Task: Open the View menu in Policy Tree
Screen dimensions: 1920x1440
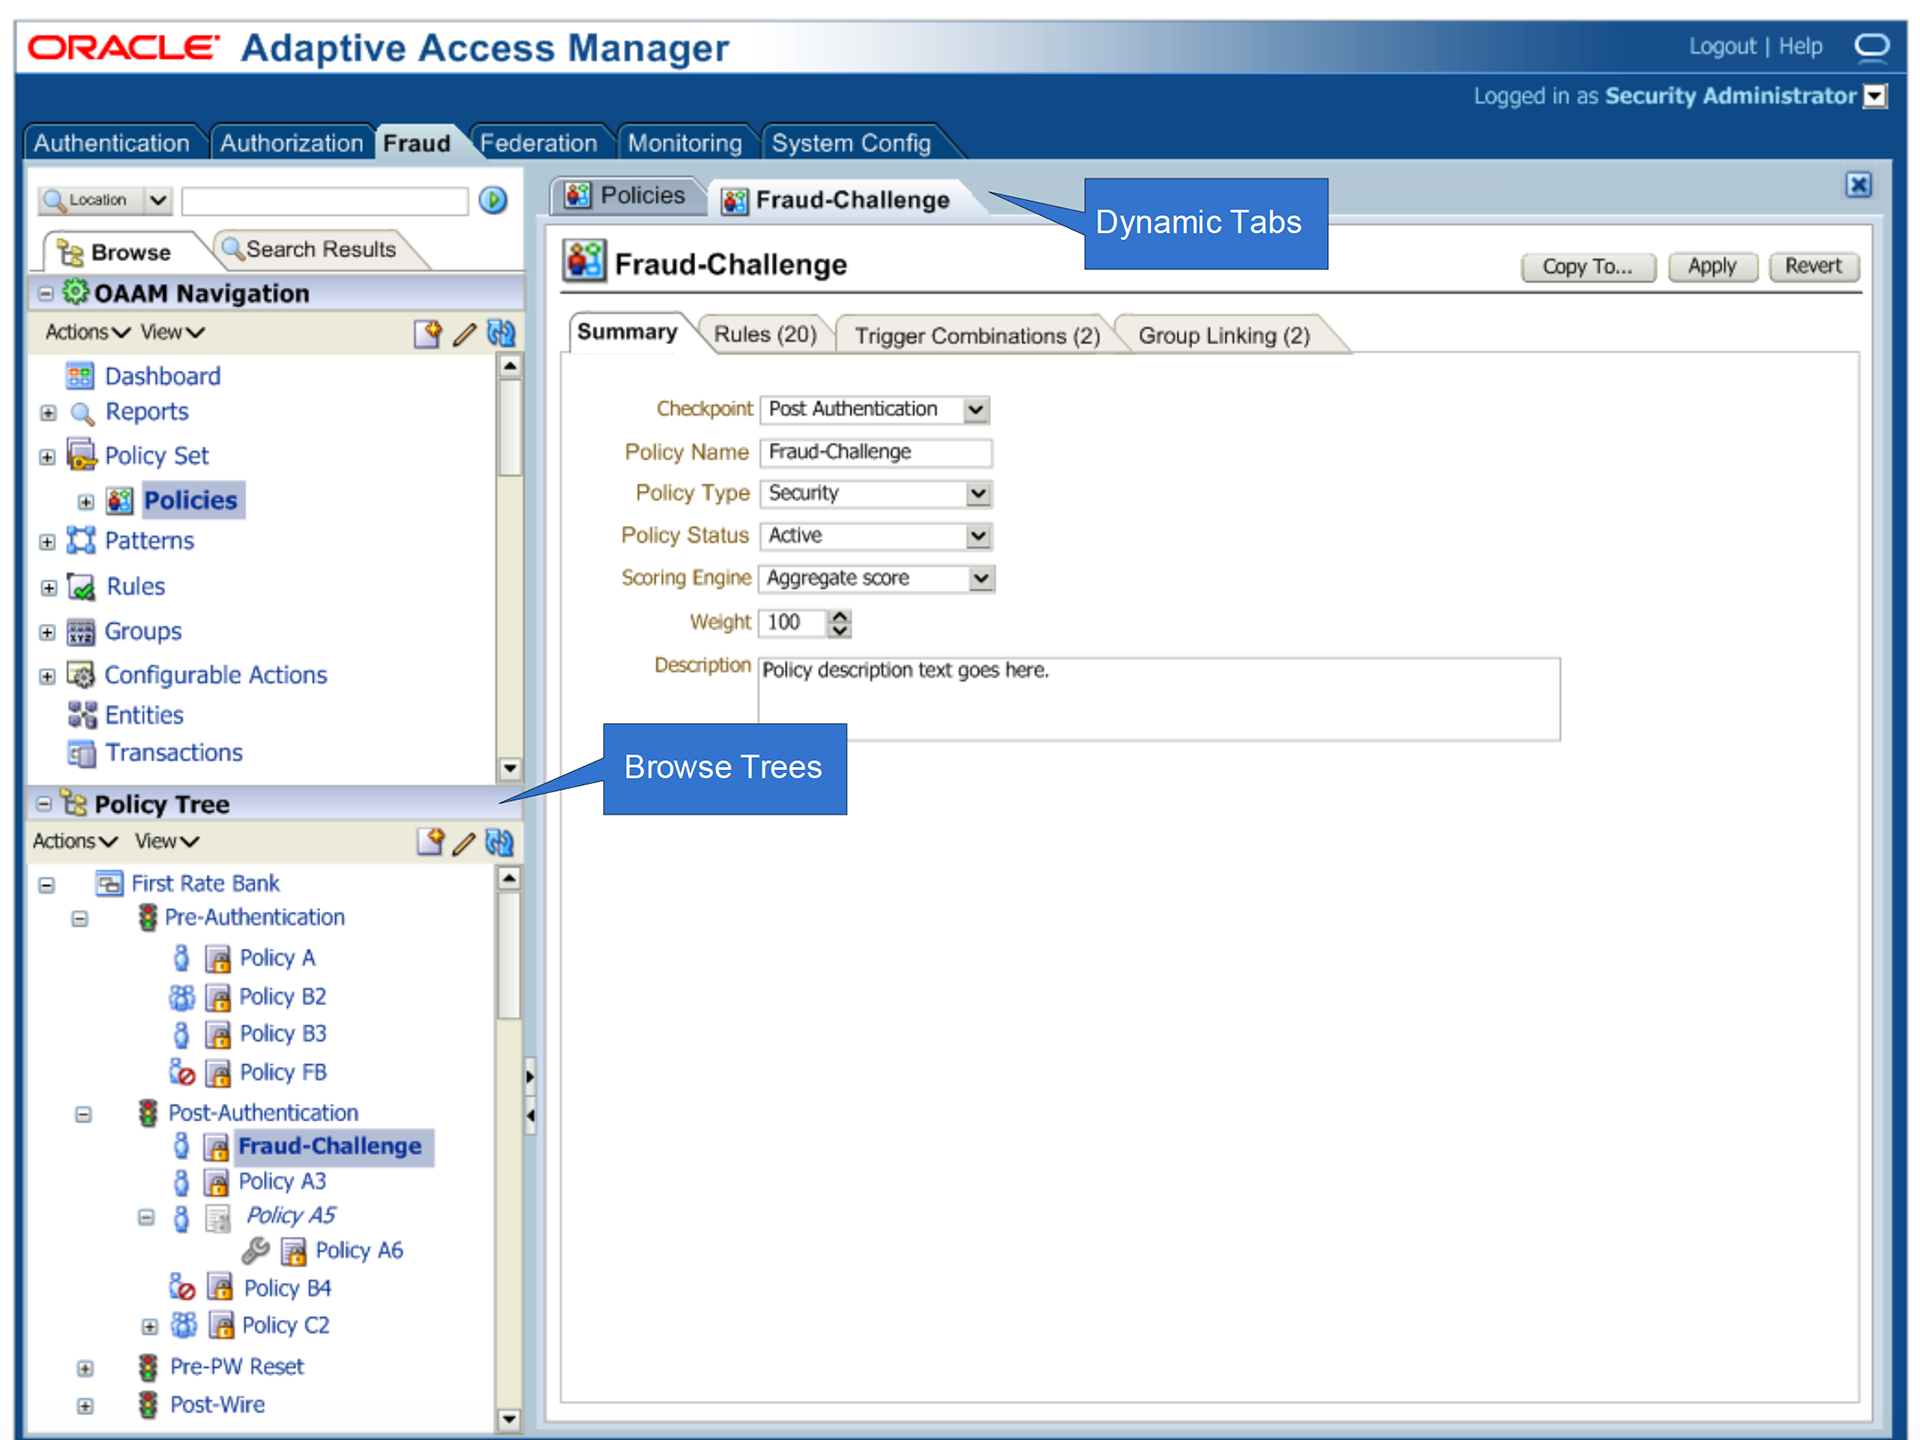Action: click(167, 842)
